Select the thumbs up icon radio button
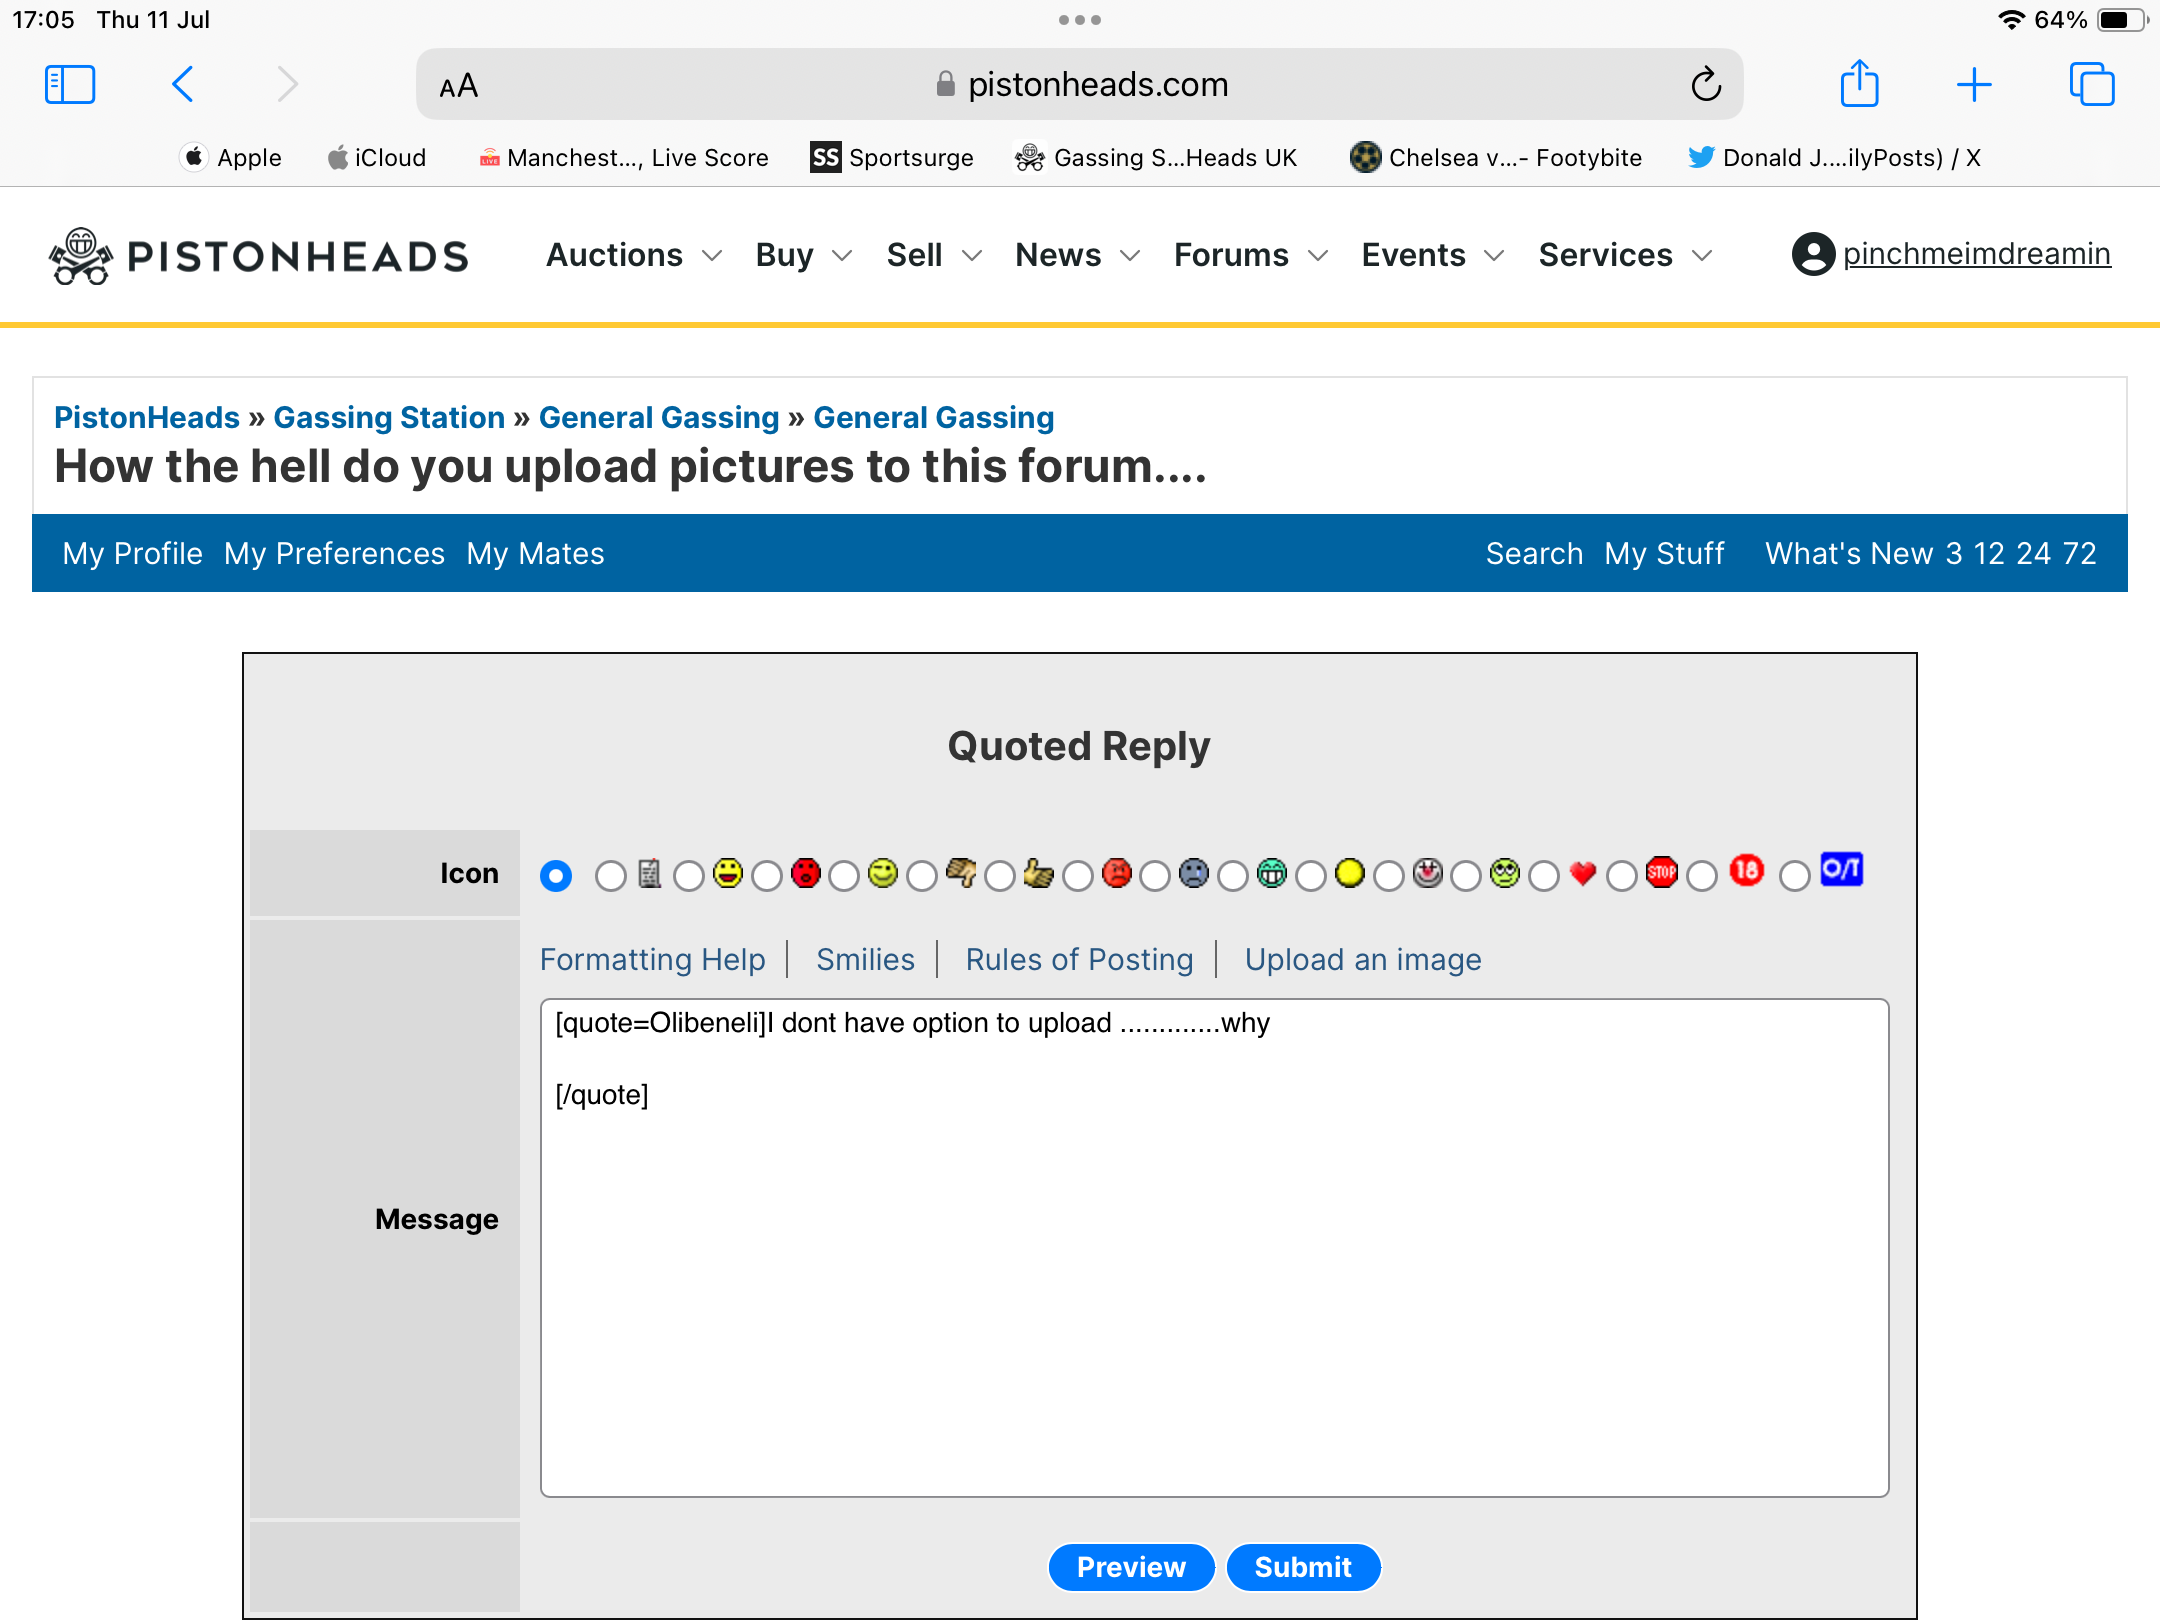Viewport: 2160px width, 1620px height. point(1000,877)
